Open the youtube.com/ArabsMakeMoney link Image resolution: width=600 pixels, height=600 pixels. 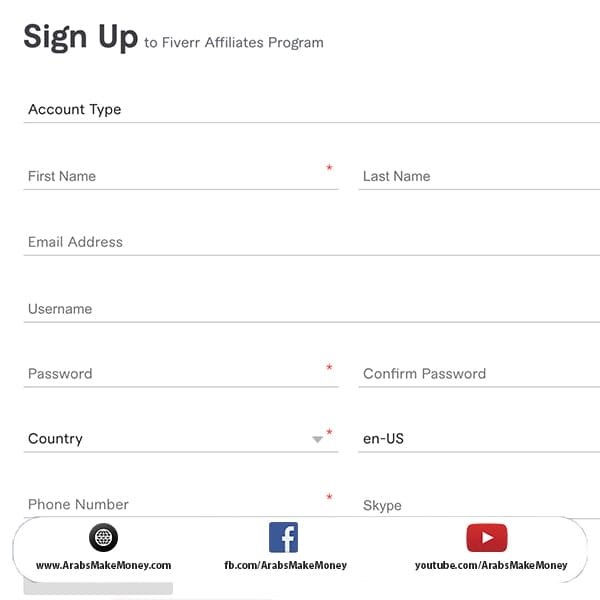click(x=491, y=565)
